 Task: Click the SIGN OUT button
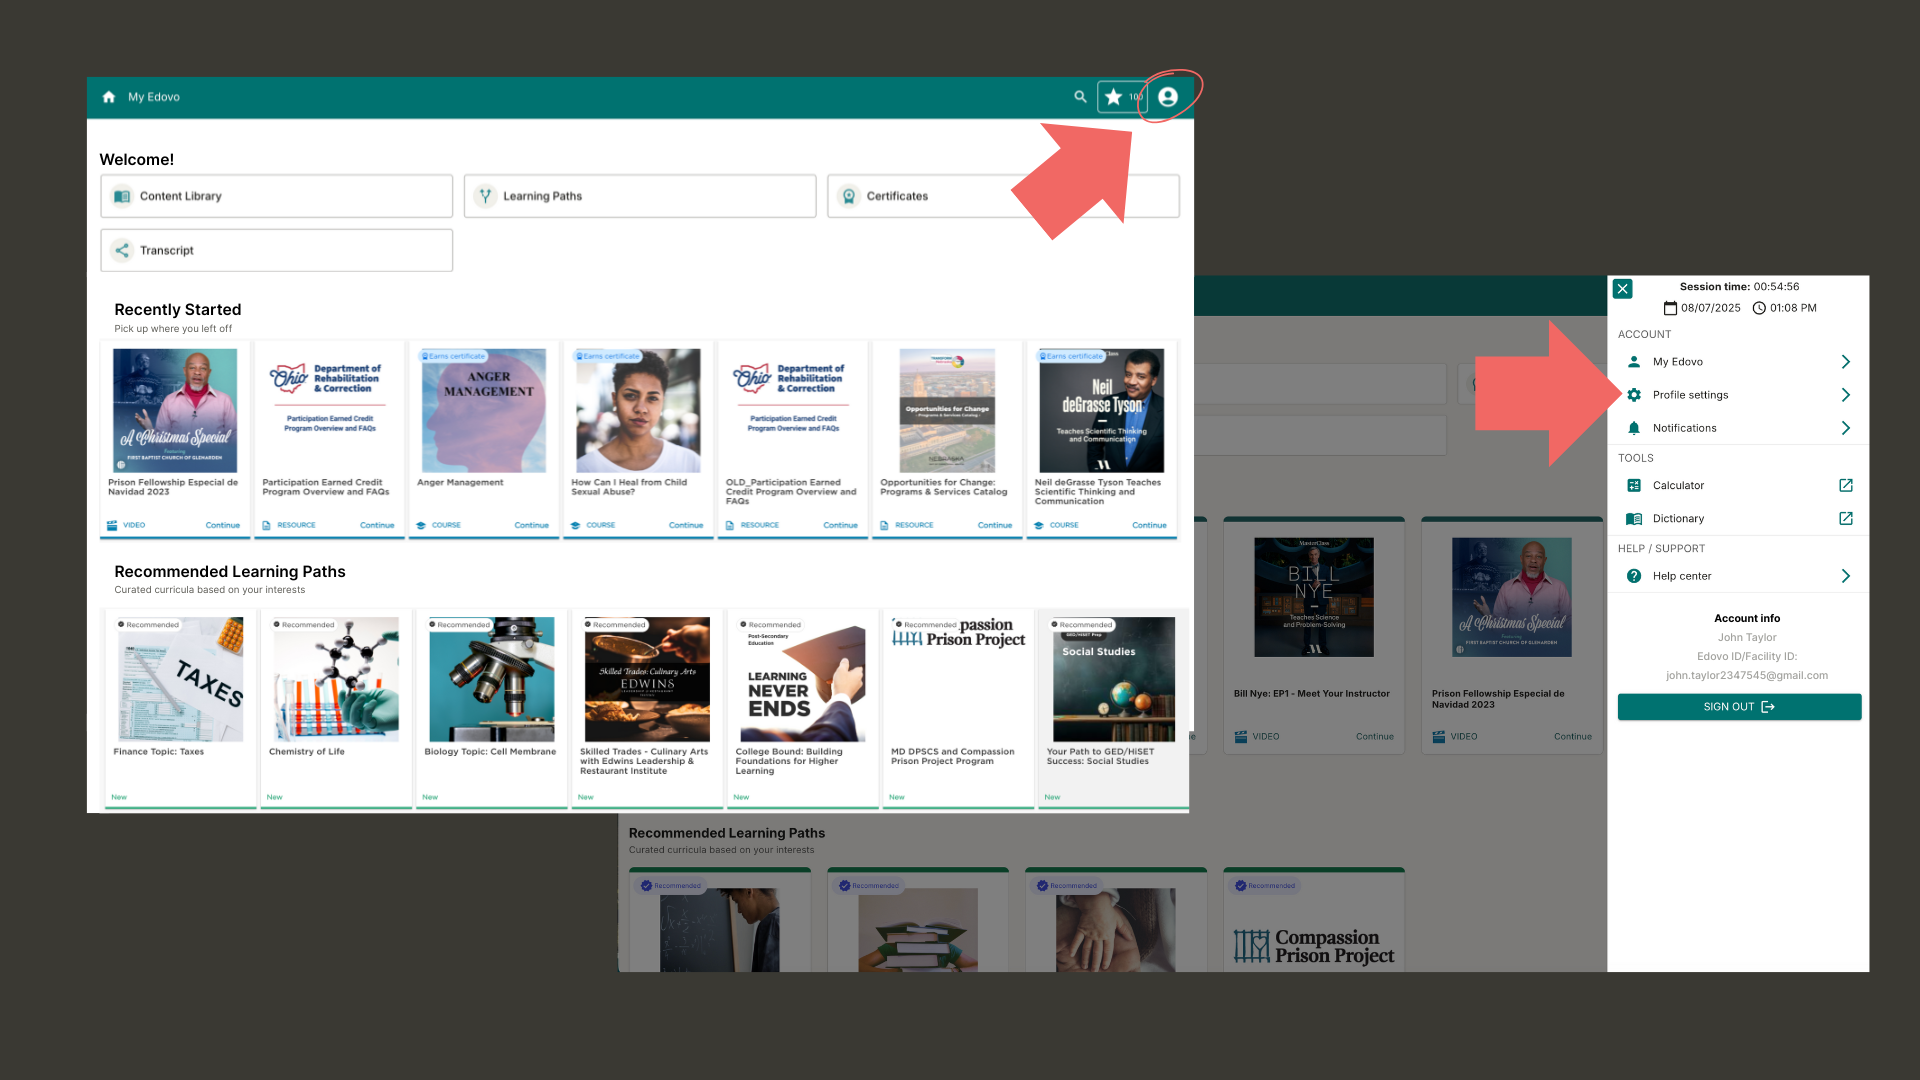1738,707
